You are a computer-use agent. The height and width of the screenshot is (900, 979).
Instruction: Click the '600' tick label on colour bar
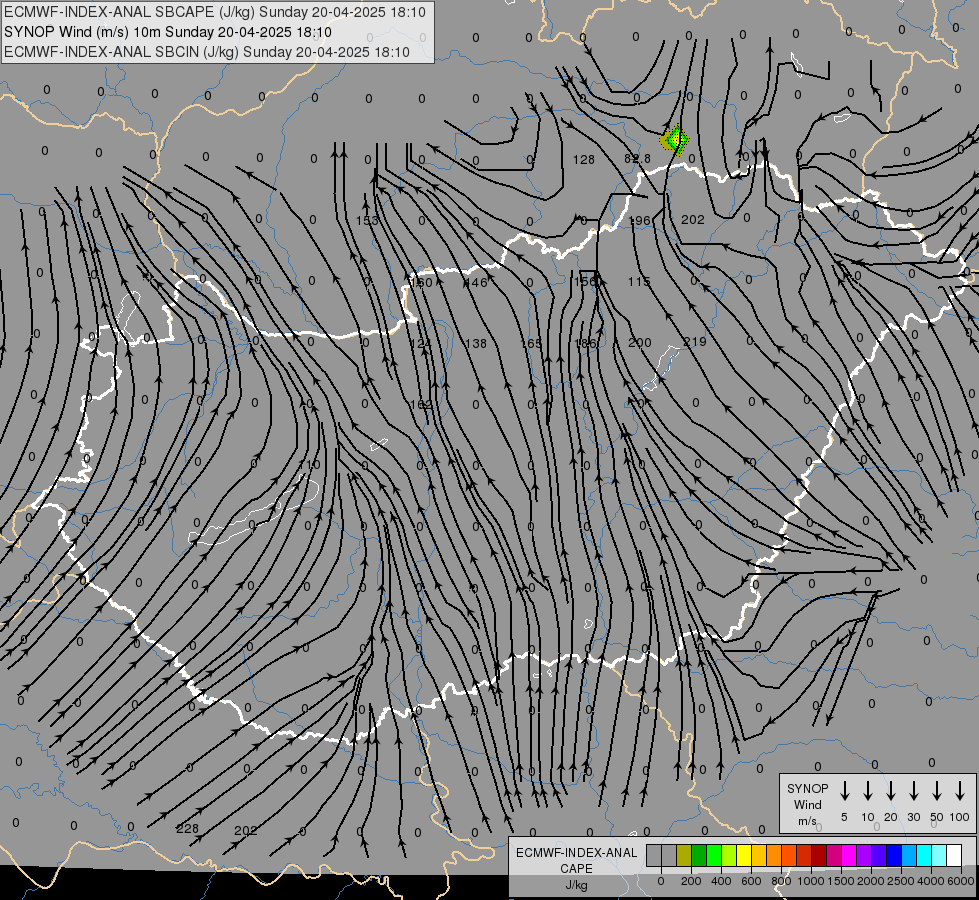point(751,881)
